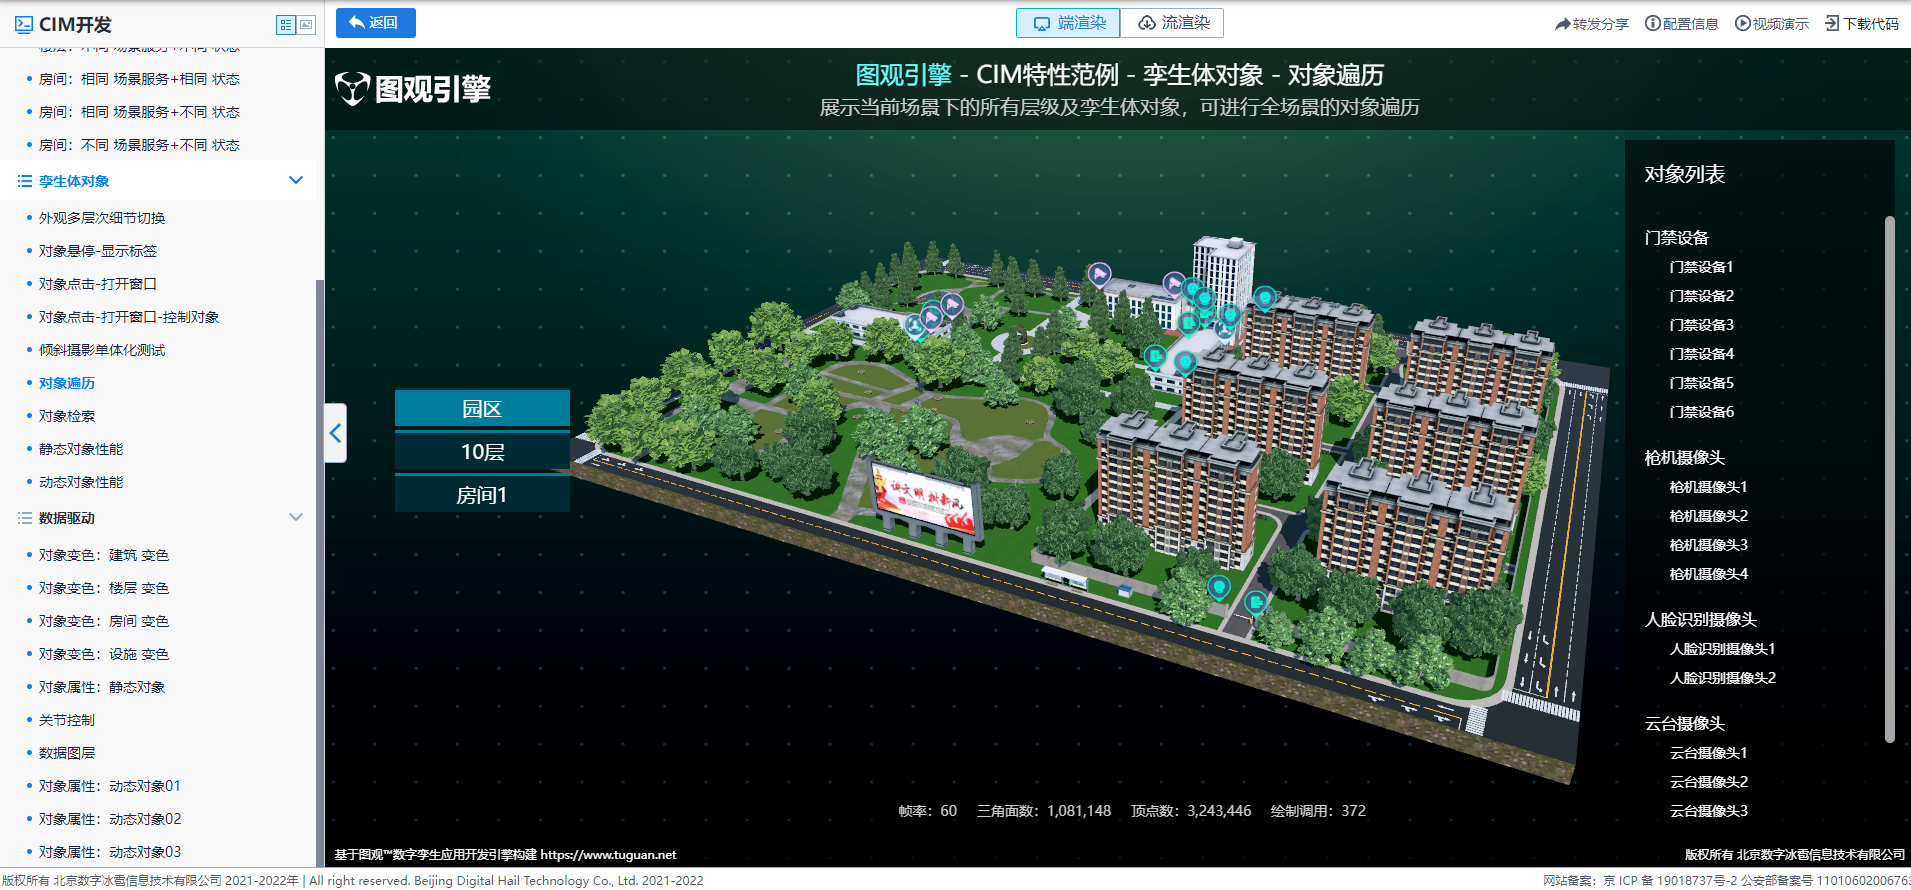Select 枪机摄像头1 in object list
1911x890 pixels.
click(1708, 487)
